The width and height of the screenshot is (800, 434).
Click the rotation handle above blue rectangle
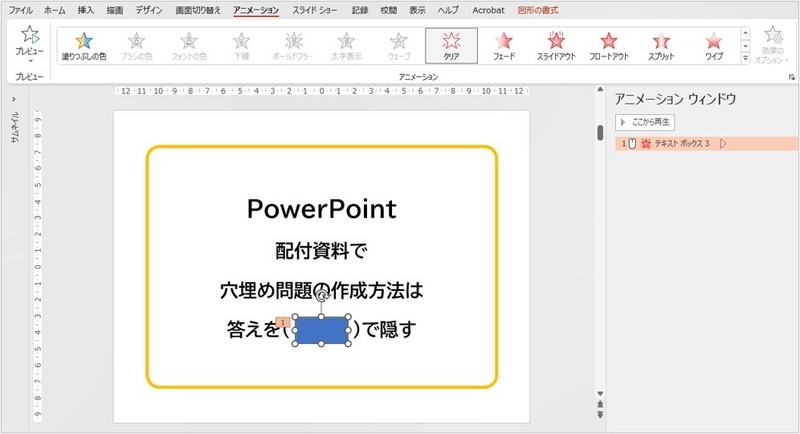click(321, 295)
